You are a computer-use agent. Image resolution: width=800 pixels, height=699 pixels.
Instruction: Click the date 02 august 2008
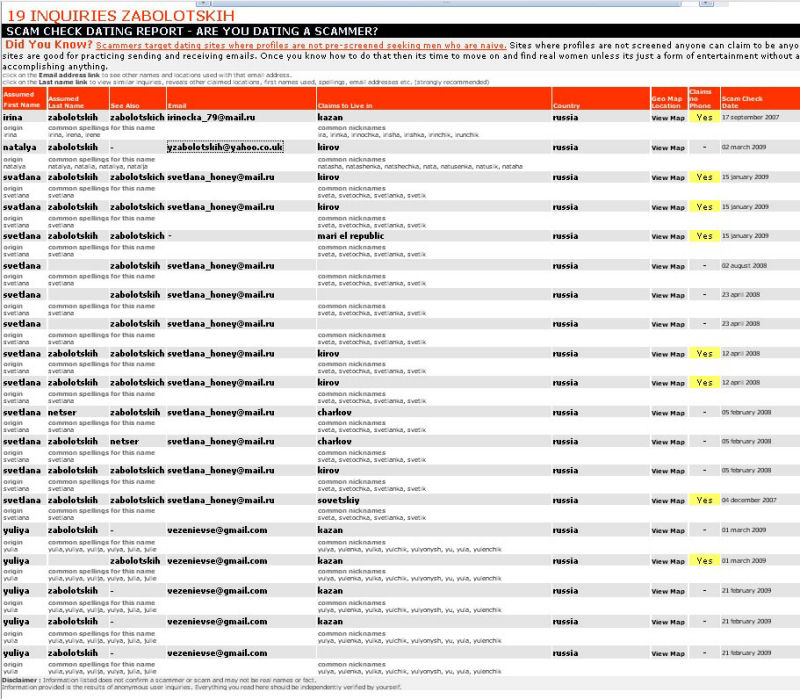click(x=744, y=265)
